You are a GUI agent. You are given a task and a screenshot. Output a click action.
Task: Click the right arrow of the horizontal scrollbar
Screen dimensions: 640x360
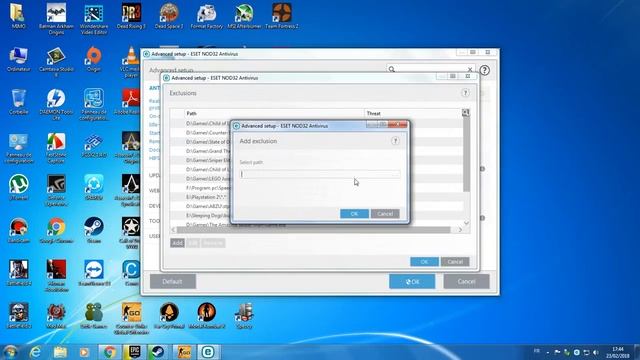click(460, 230)
